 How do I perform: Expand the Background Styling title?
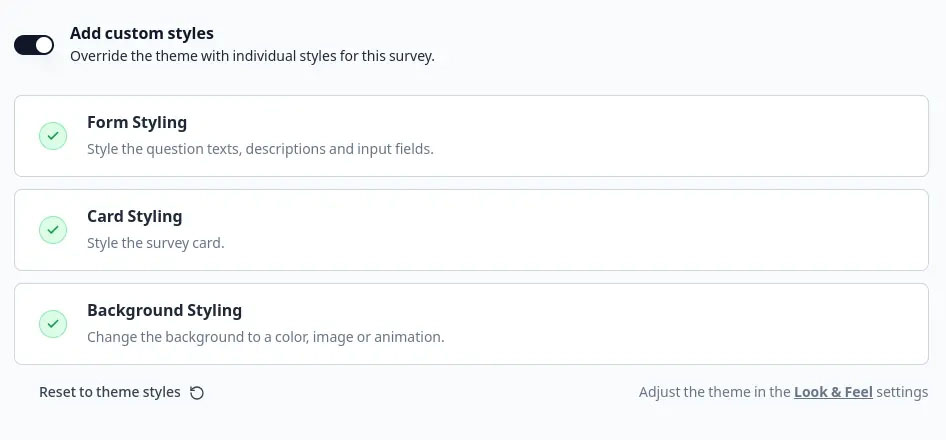pos(164,311)
